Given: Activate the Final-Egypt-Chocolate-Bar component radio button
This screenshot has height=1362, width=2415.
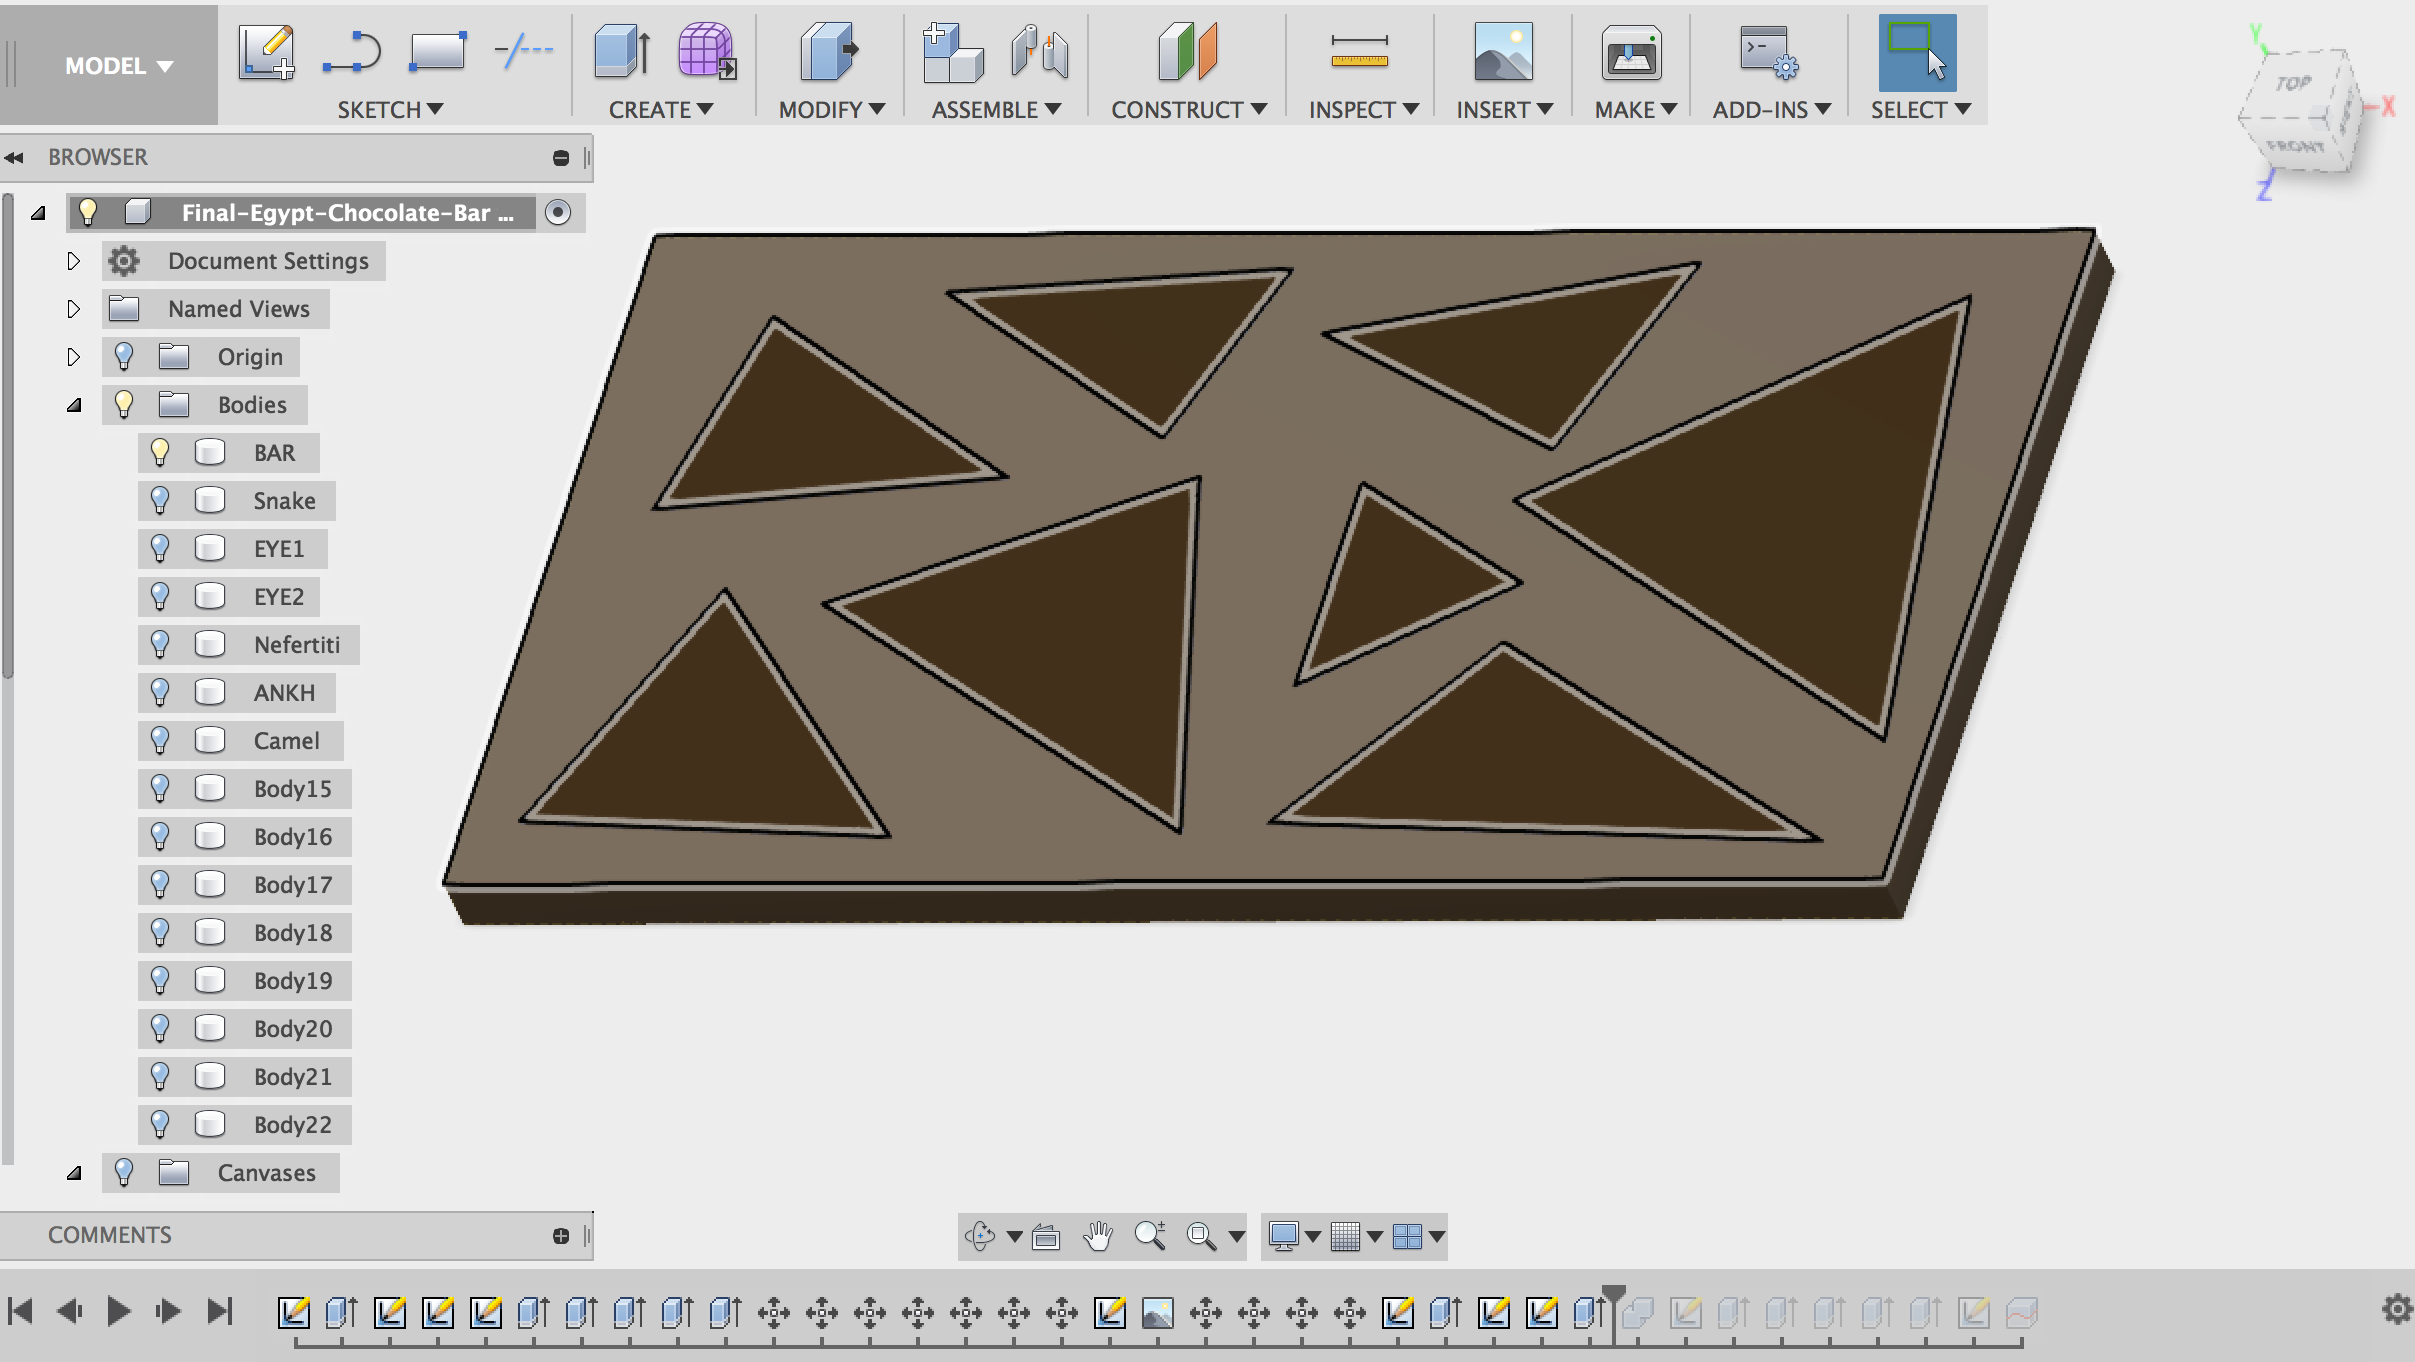Looking at the screenshot, I should point(559,212).
